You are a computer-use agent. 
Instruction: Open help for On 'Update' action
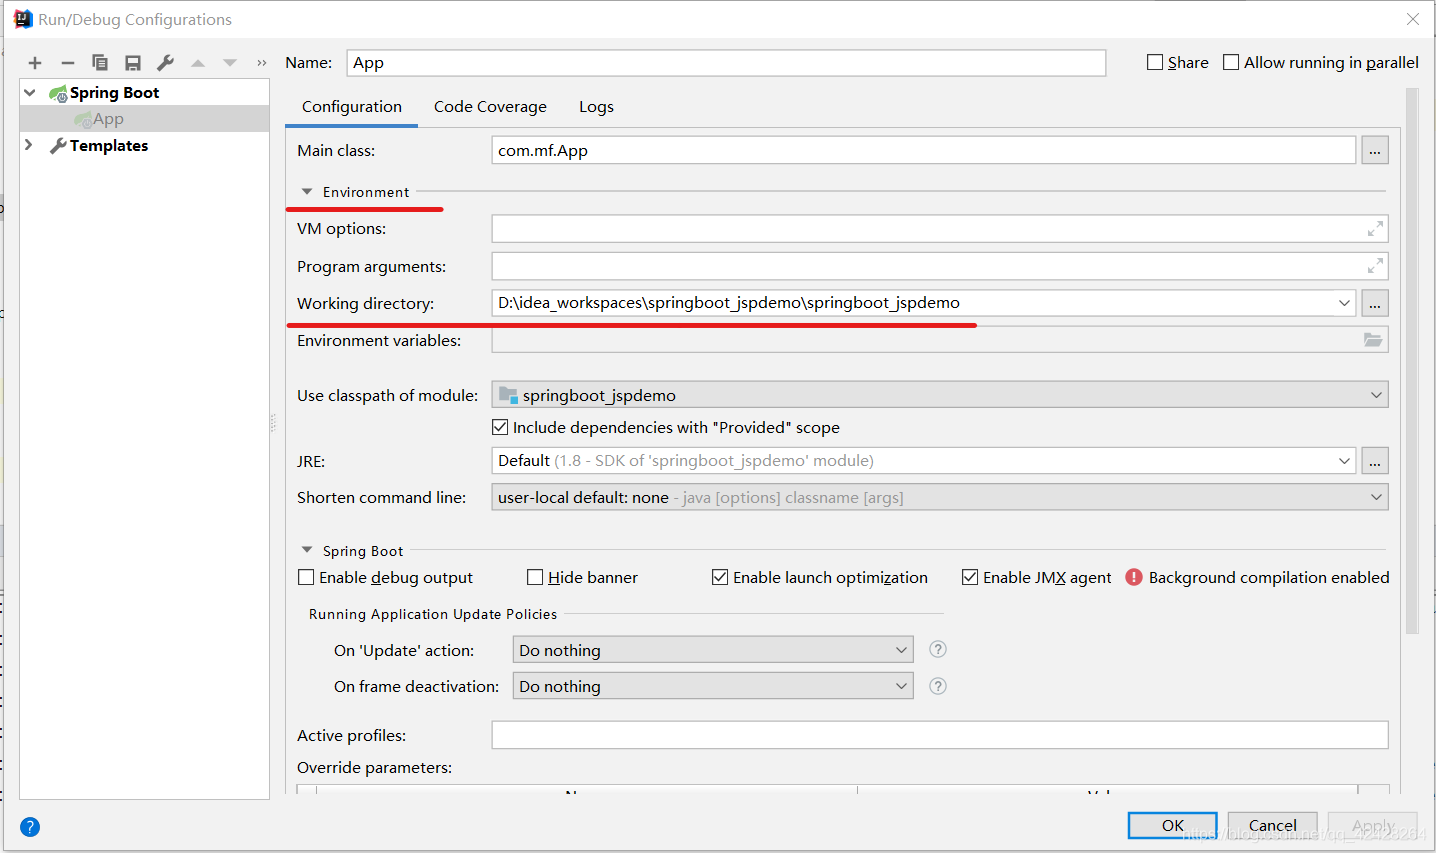(x=938, y=649)
